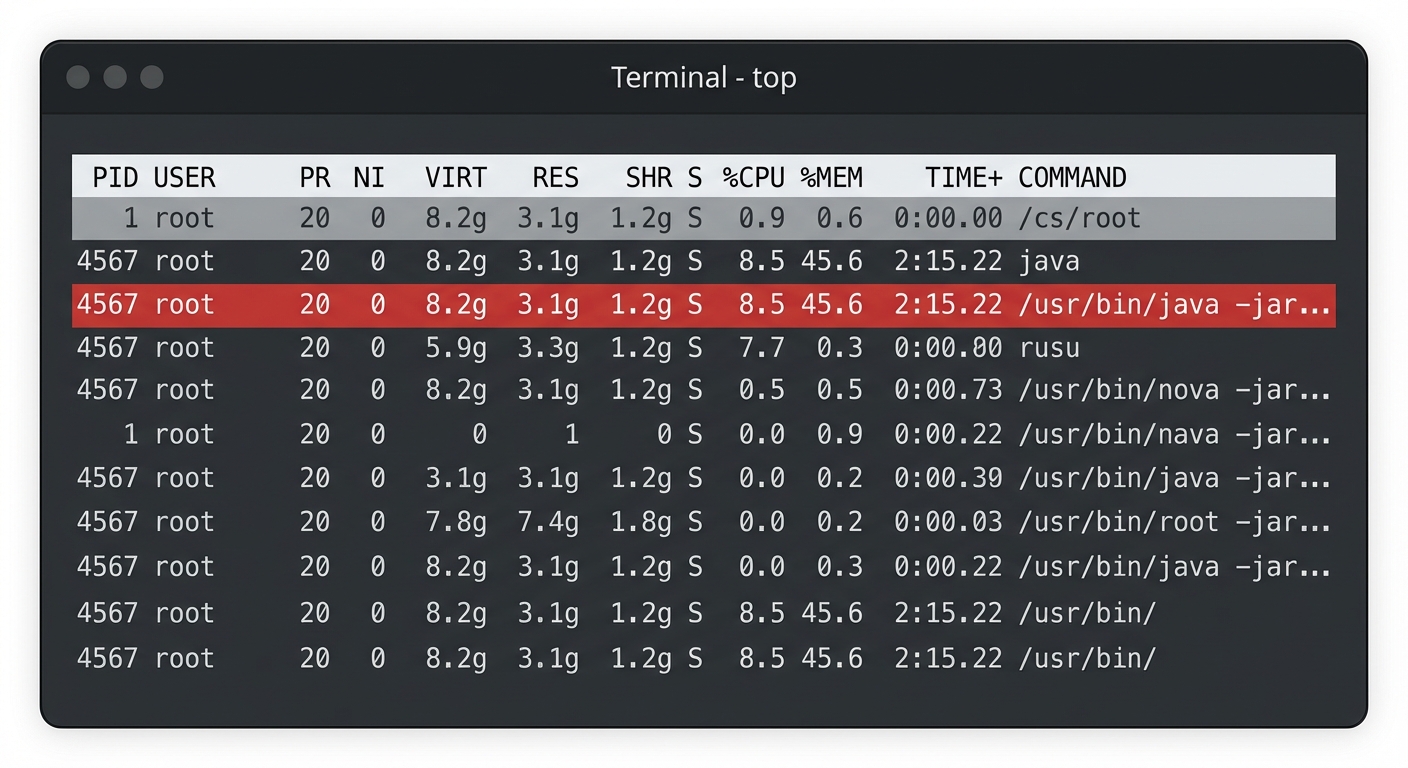The height and width of the screenshot is (768, 1408).
Task: Sort processes by %CPU header
Action: (x=754, y=178)
